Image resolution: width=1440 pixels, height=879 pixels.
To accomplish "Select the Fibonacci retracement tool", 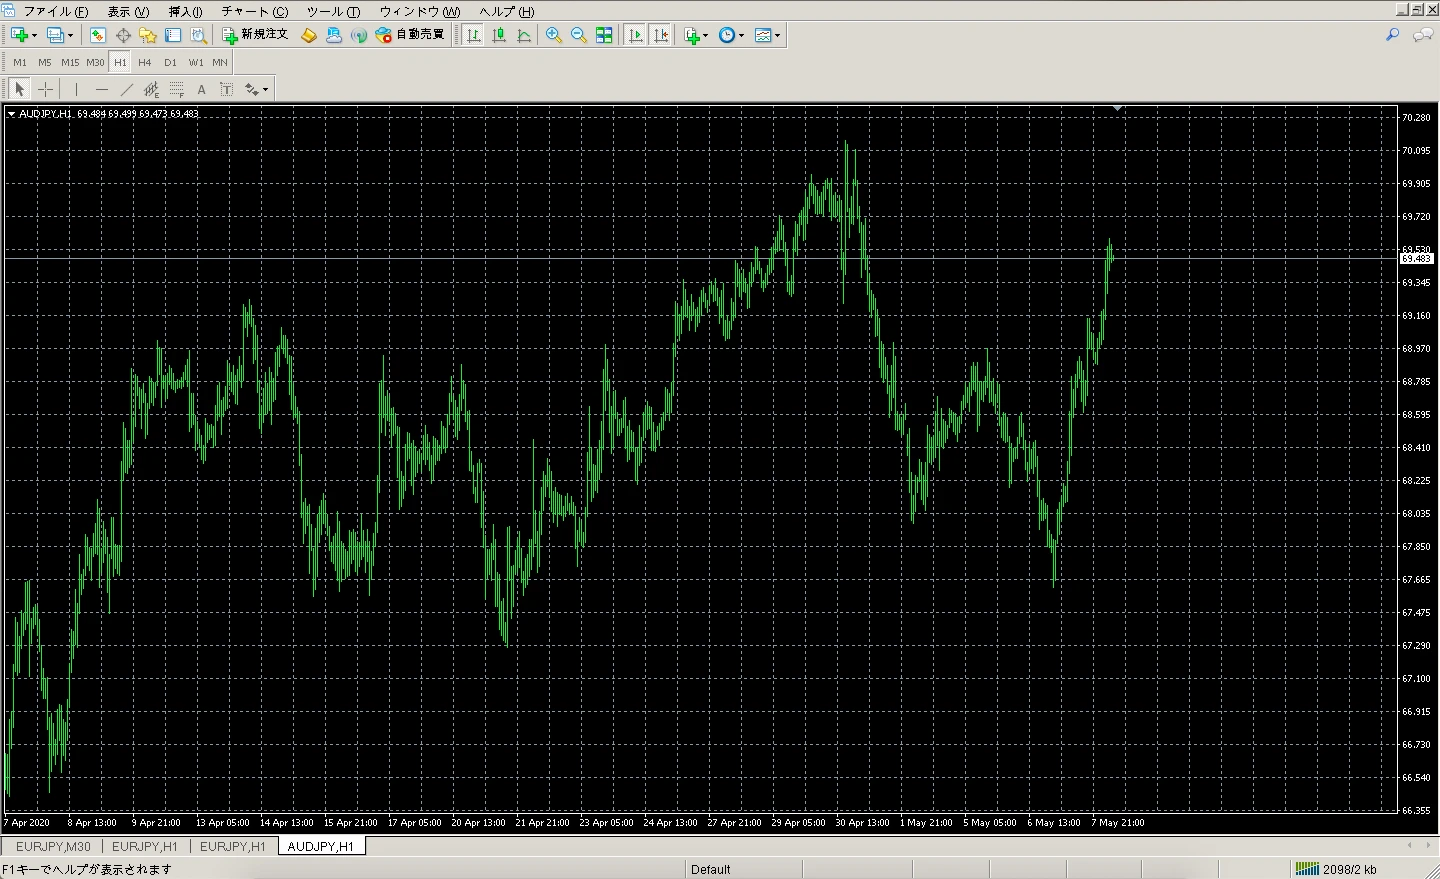I will (177, 89).
